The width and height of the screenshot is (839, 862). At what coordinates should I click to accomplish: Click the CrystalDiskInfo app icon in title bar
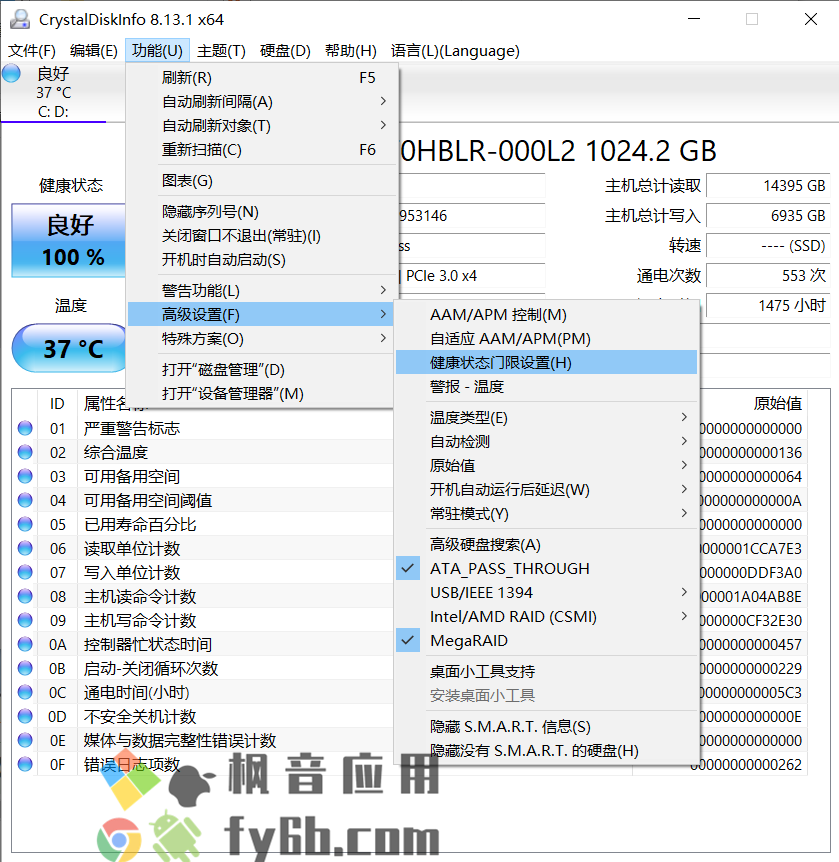point(20,19)
